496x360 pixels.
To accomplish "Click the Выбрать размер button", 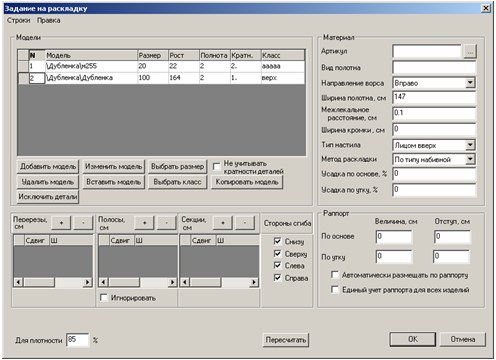I will (x=177, y=166).
